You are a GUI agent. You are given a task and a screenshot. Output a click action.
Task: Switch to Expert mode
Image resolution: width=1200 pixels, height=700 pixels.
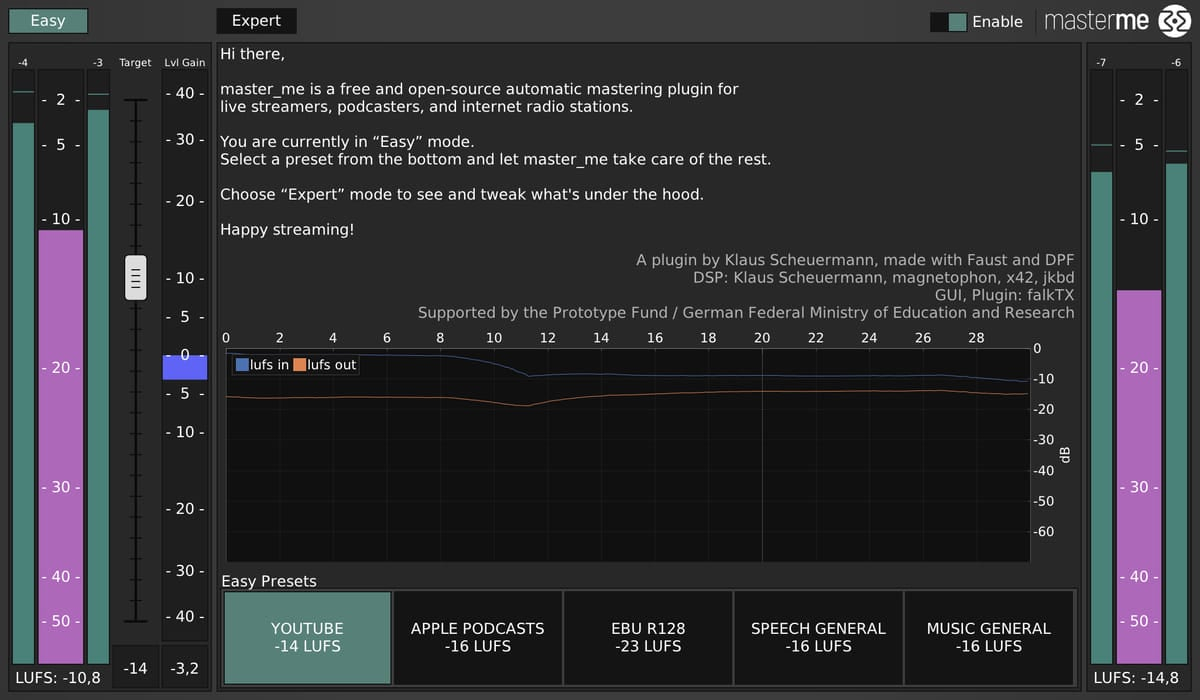pos(256,21)
